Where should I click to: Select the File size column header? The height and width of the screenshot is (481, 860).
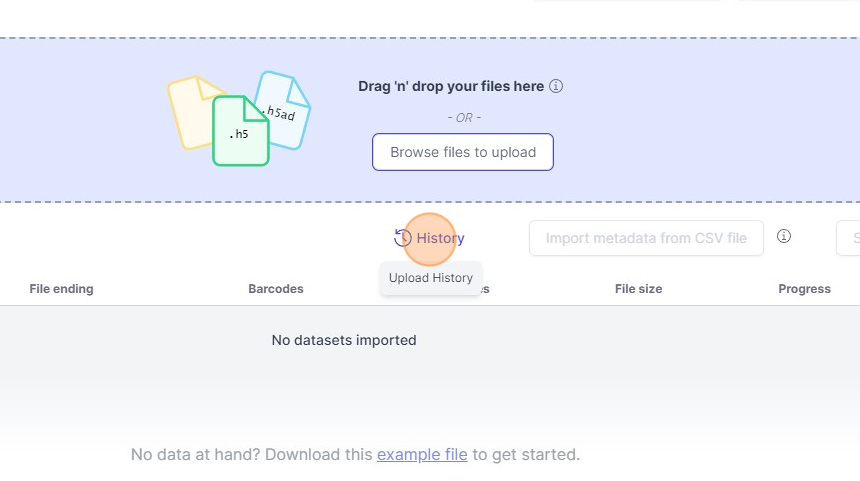click(638, 289)
